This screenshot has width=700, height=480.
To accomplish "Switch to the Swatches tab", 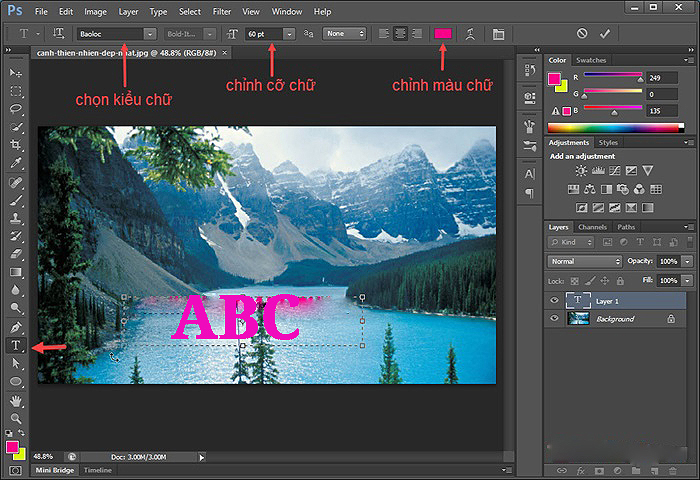I will [591, 60].
